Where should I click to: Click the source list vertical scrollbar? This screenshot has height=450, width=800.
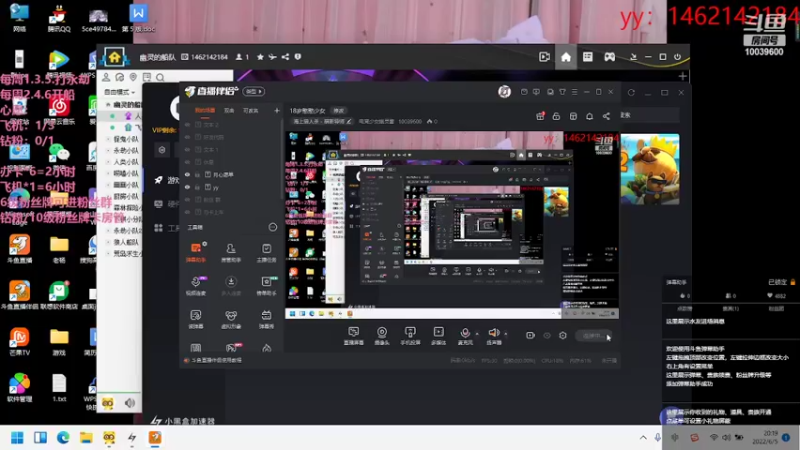[x=282, y=161]
